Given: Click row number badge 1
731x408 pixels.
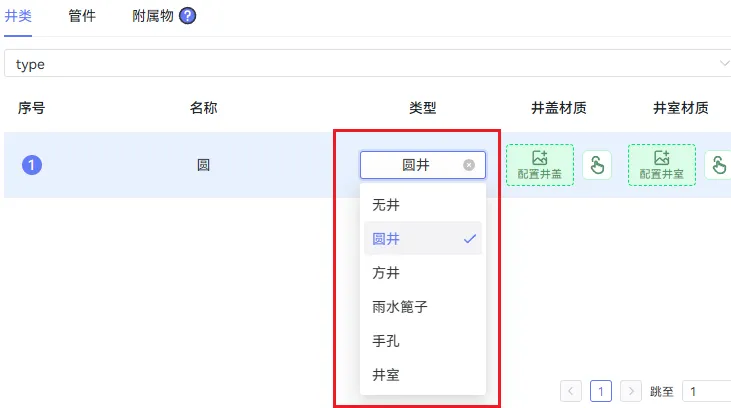Looking at the screenshot, I should (x=32, y=165).
